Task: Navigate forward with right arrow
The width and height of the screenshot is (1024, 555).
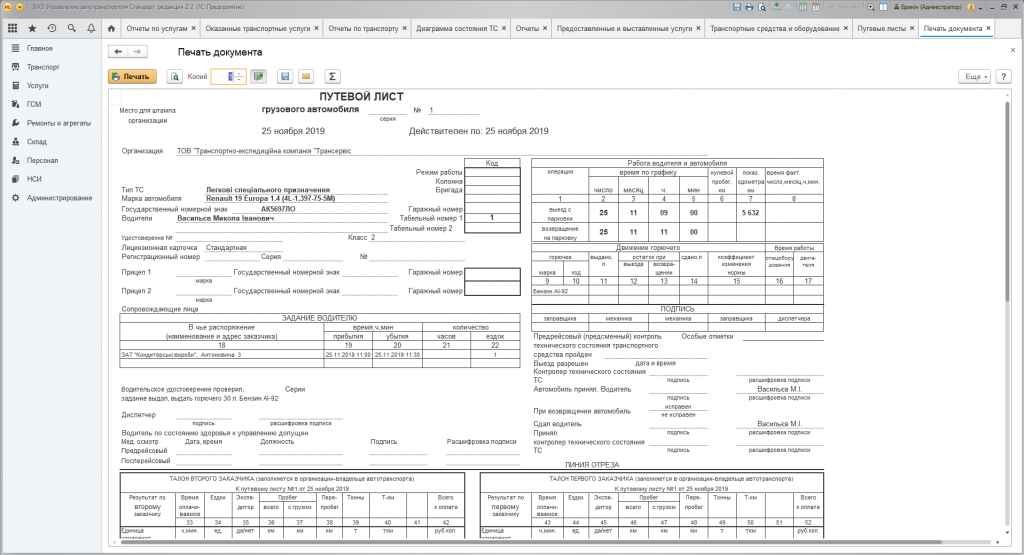Action: pyautogui.click(x=136, y=52)
